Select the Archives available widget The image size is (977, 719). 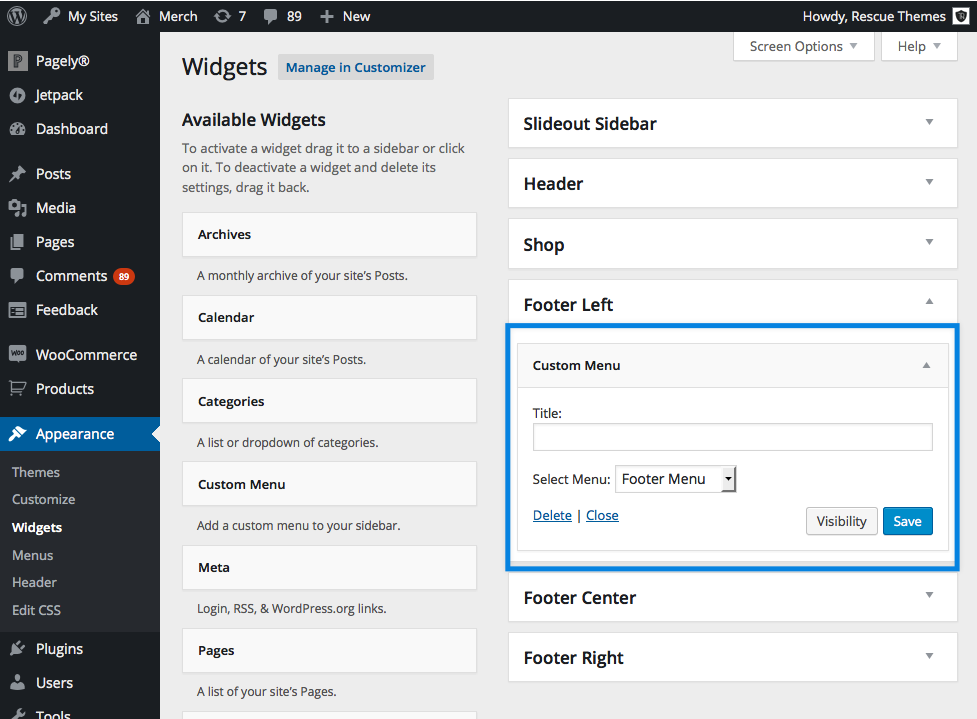tap(329, 234)
